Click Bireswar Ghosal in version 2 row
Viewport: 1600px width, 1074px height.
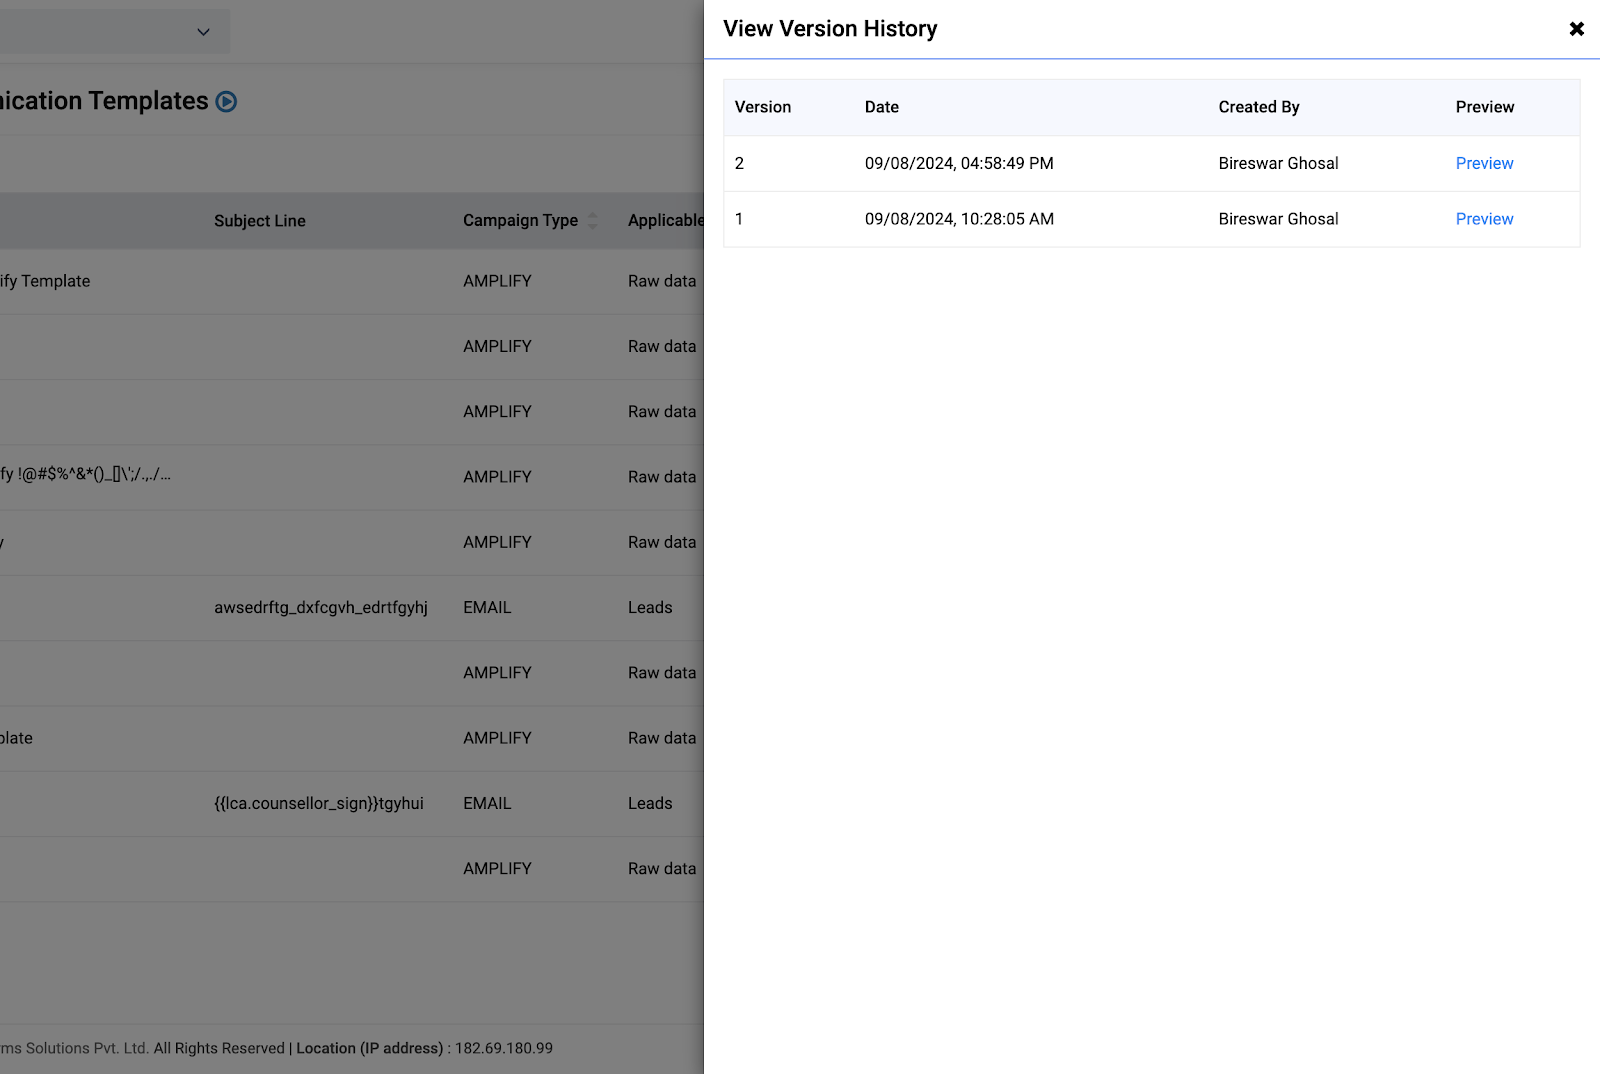point(1277,163)
